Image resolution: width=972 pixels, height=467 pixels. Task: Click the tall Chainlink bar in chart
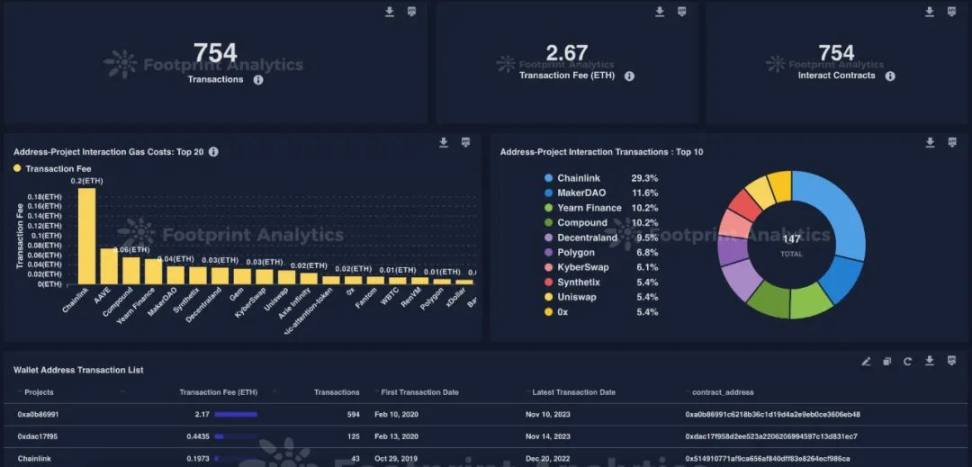coord(87,235)
